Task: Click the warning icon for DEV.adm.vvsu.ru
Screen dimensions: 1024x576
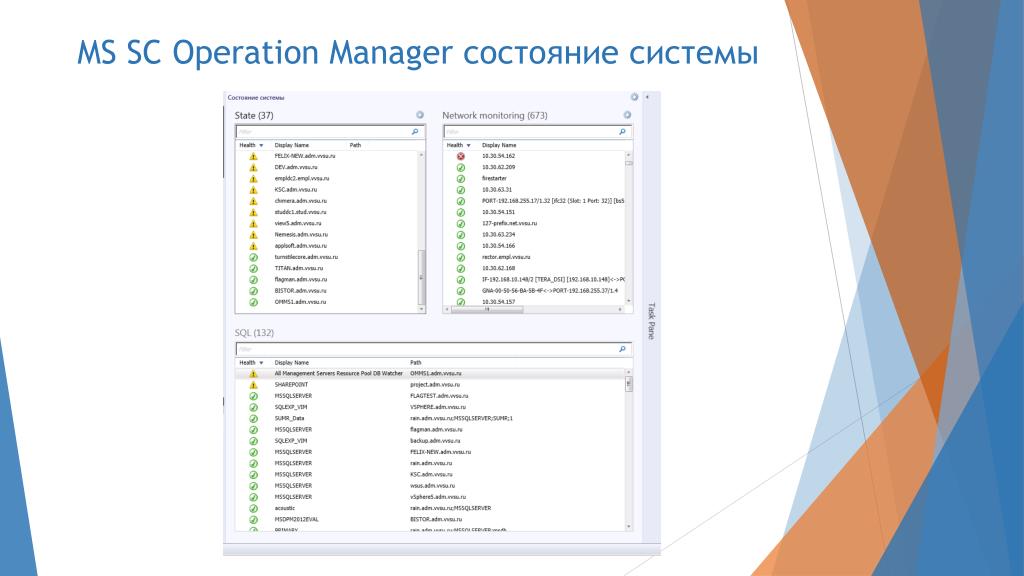Action: tap(253, 168)
